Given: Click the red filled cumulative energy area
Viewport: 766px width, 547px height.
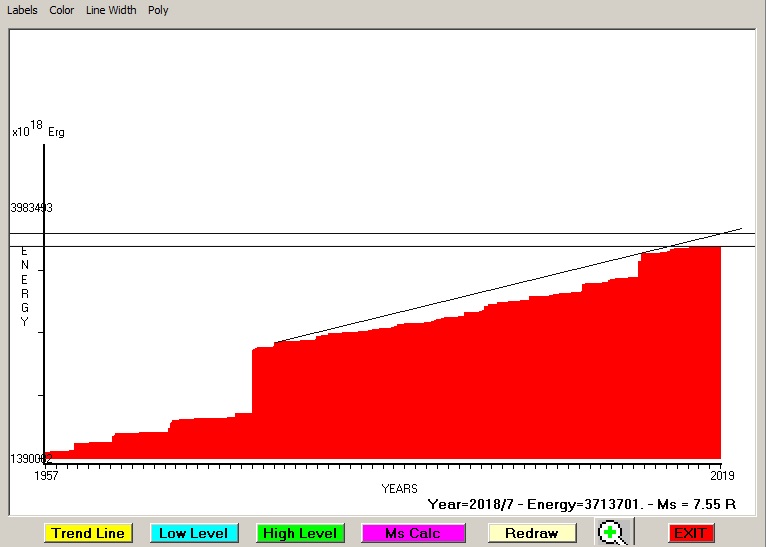Looking at the screenshot, I should (480, 400).
